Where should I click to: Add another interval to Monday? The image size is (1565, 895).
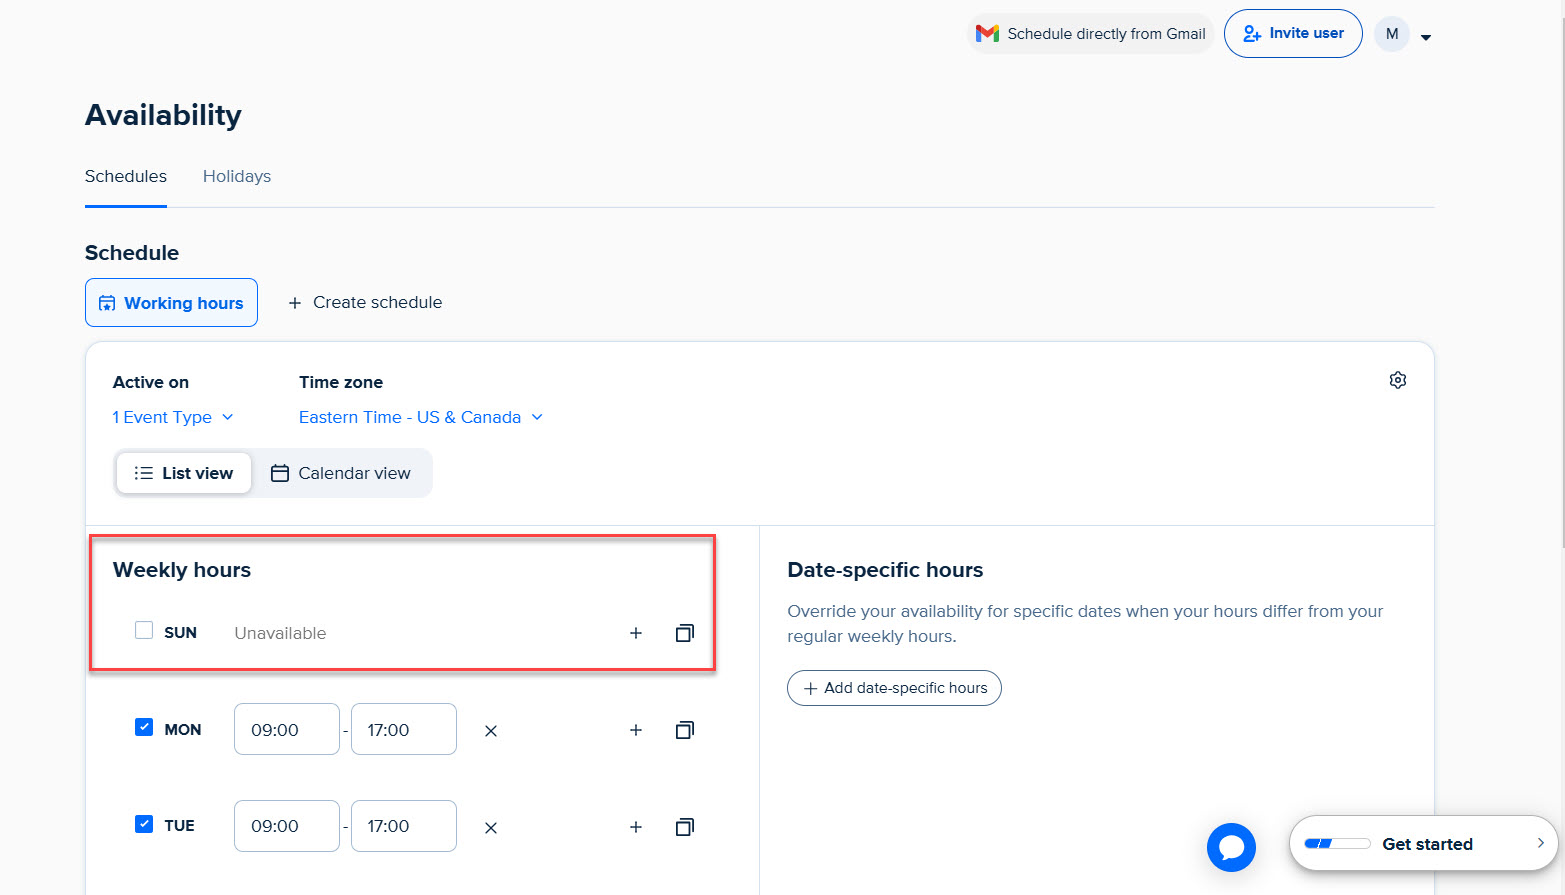click(636, 730)
